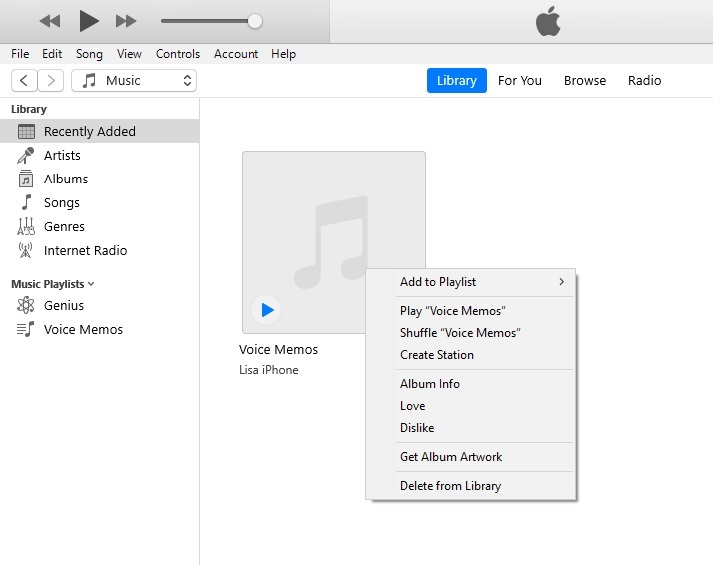
Task: Open the Help menu
Action: 283,54
